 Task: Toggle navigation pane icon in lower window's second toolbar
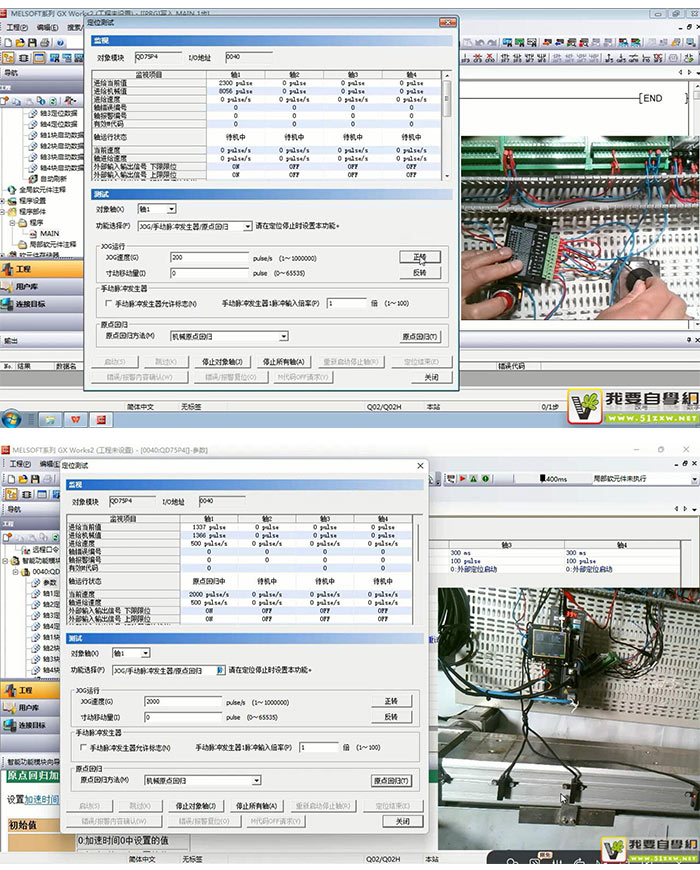pos(11,494)
